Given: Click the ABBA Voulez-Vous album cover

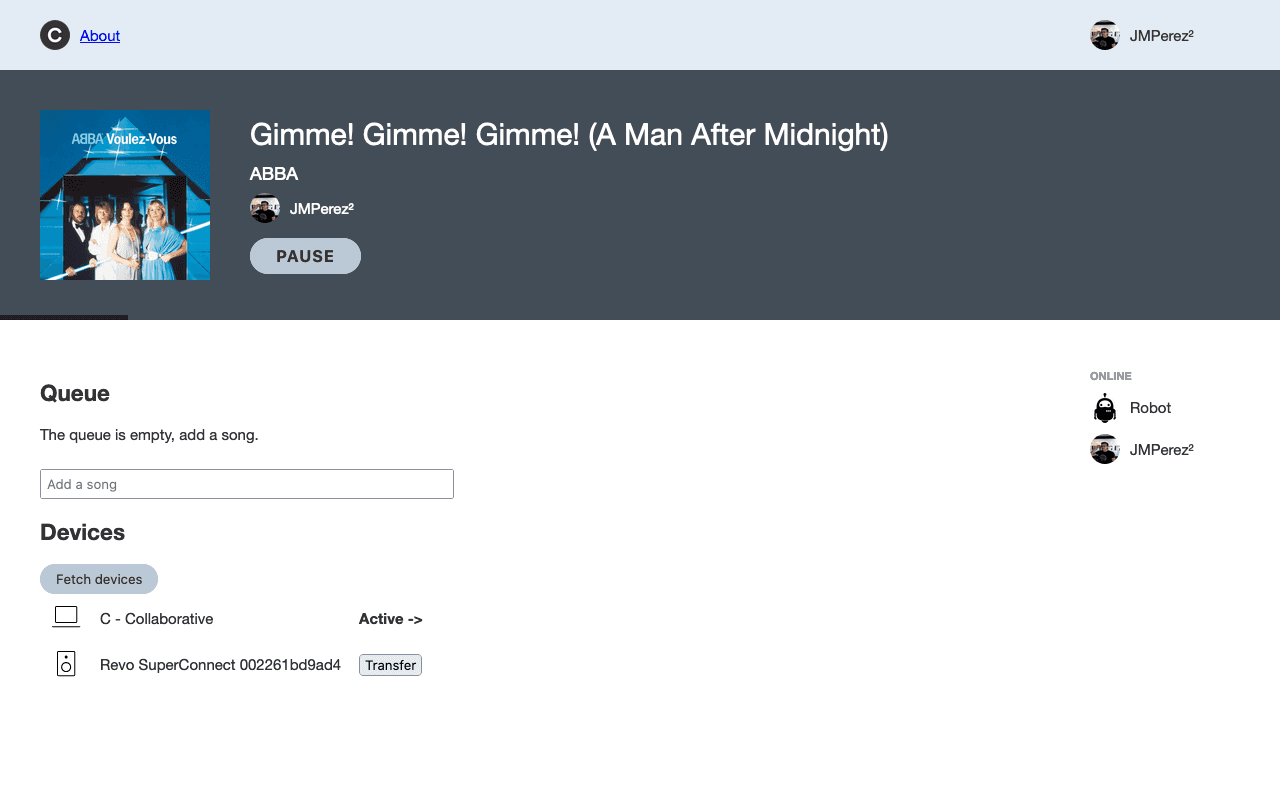Looking at the screenshot, I should tap(125, 195).
